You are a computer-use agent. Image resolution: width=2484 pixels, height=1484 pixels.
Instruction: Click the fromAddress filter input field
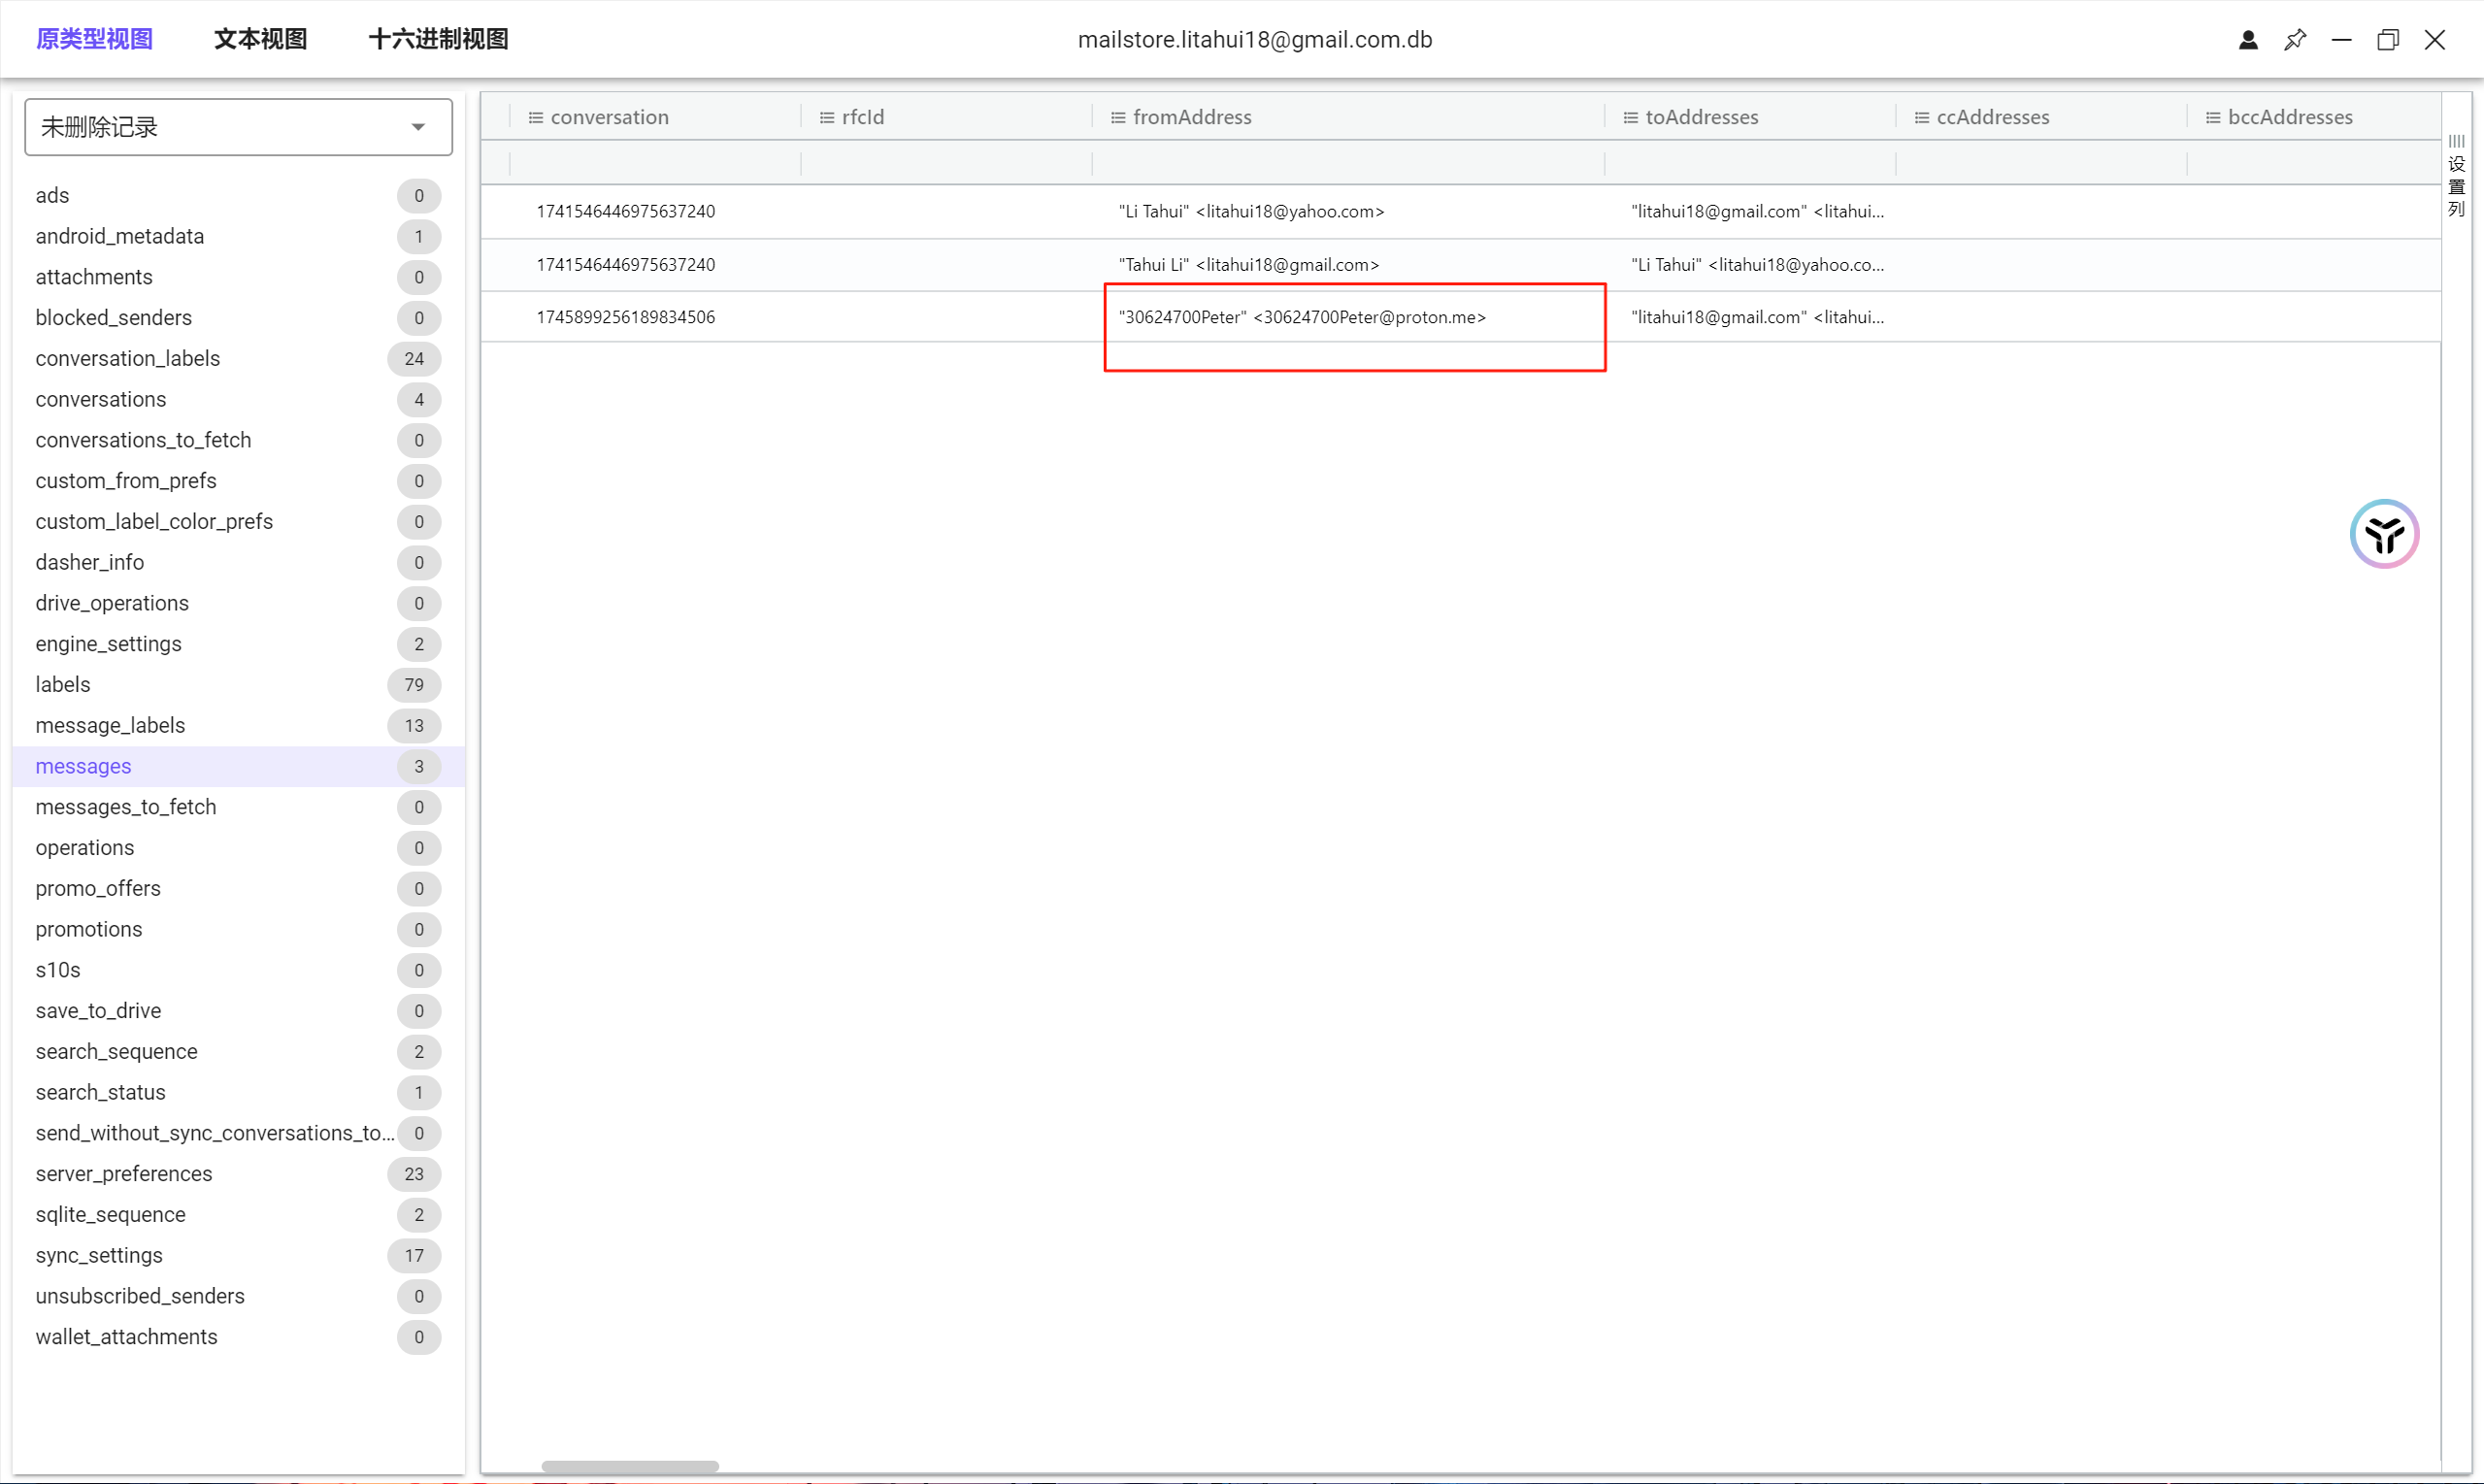[x=1347, y=163]
